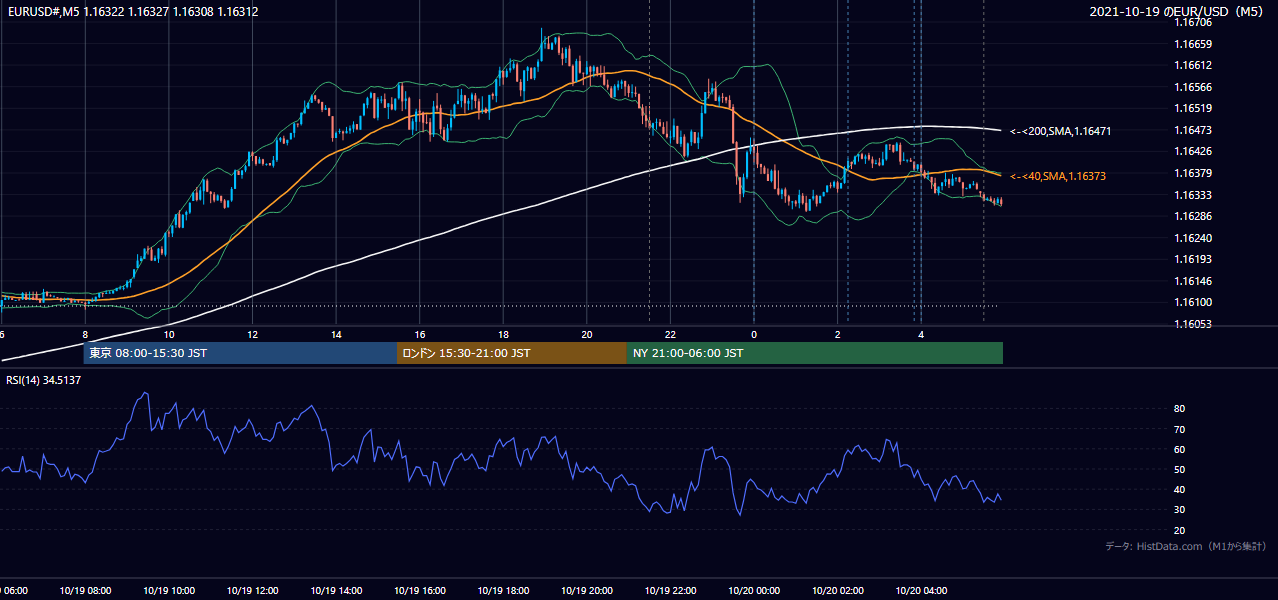Viewport: 1278px width, 600px height.
Task: Select the 10/19 14:00 time axis label
Action: [x=335, y=591]
